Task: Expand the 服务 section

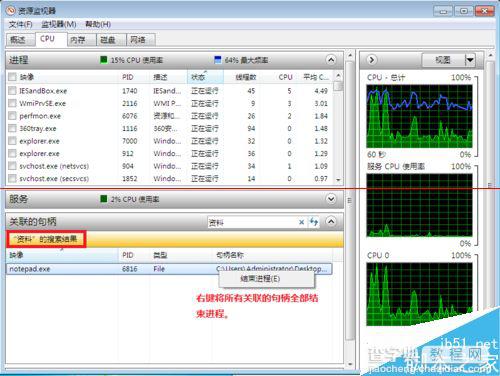Action: pos(331,199)
